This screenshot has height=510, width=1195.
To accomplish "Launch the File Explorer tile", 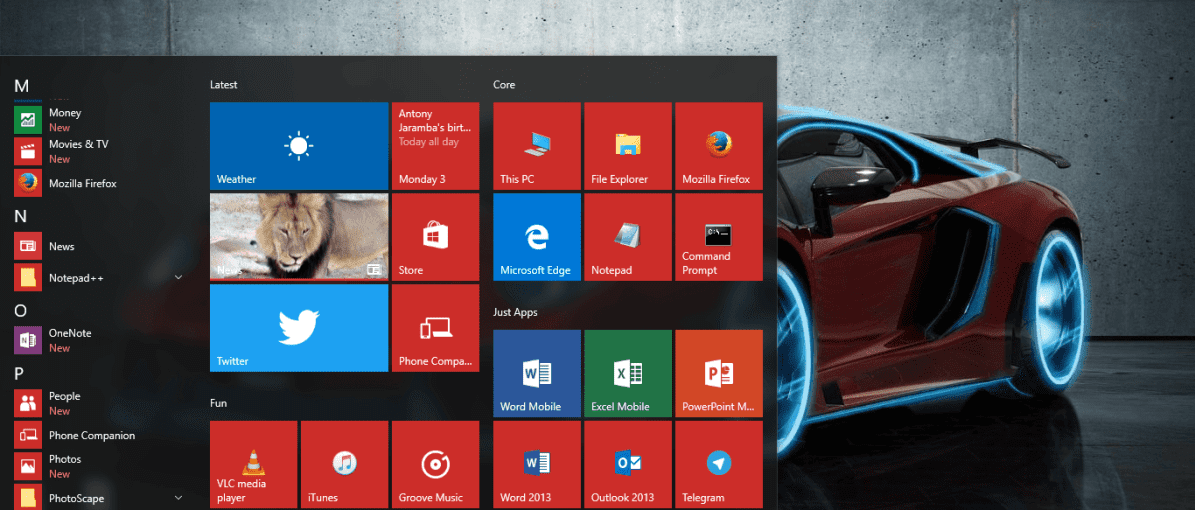I will coord(628,146).
